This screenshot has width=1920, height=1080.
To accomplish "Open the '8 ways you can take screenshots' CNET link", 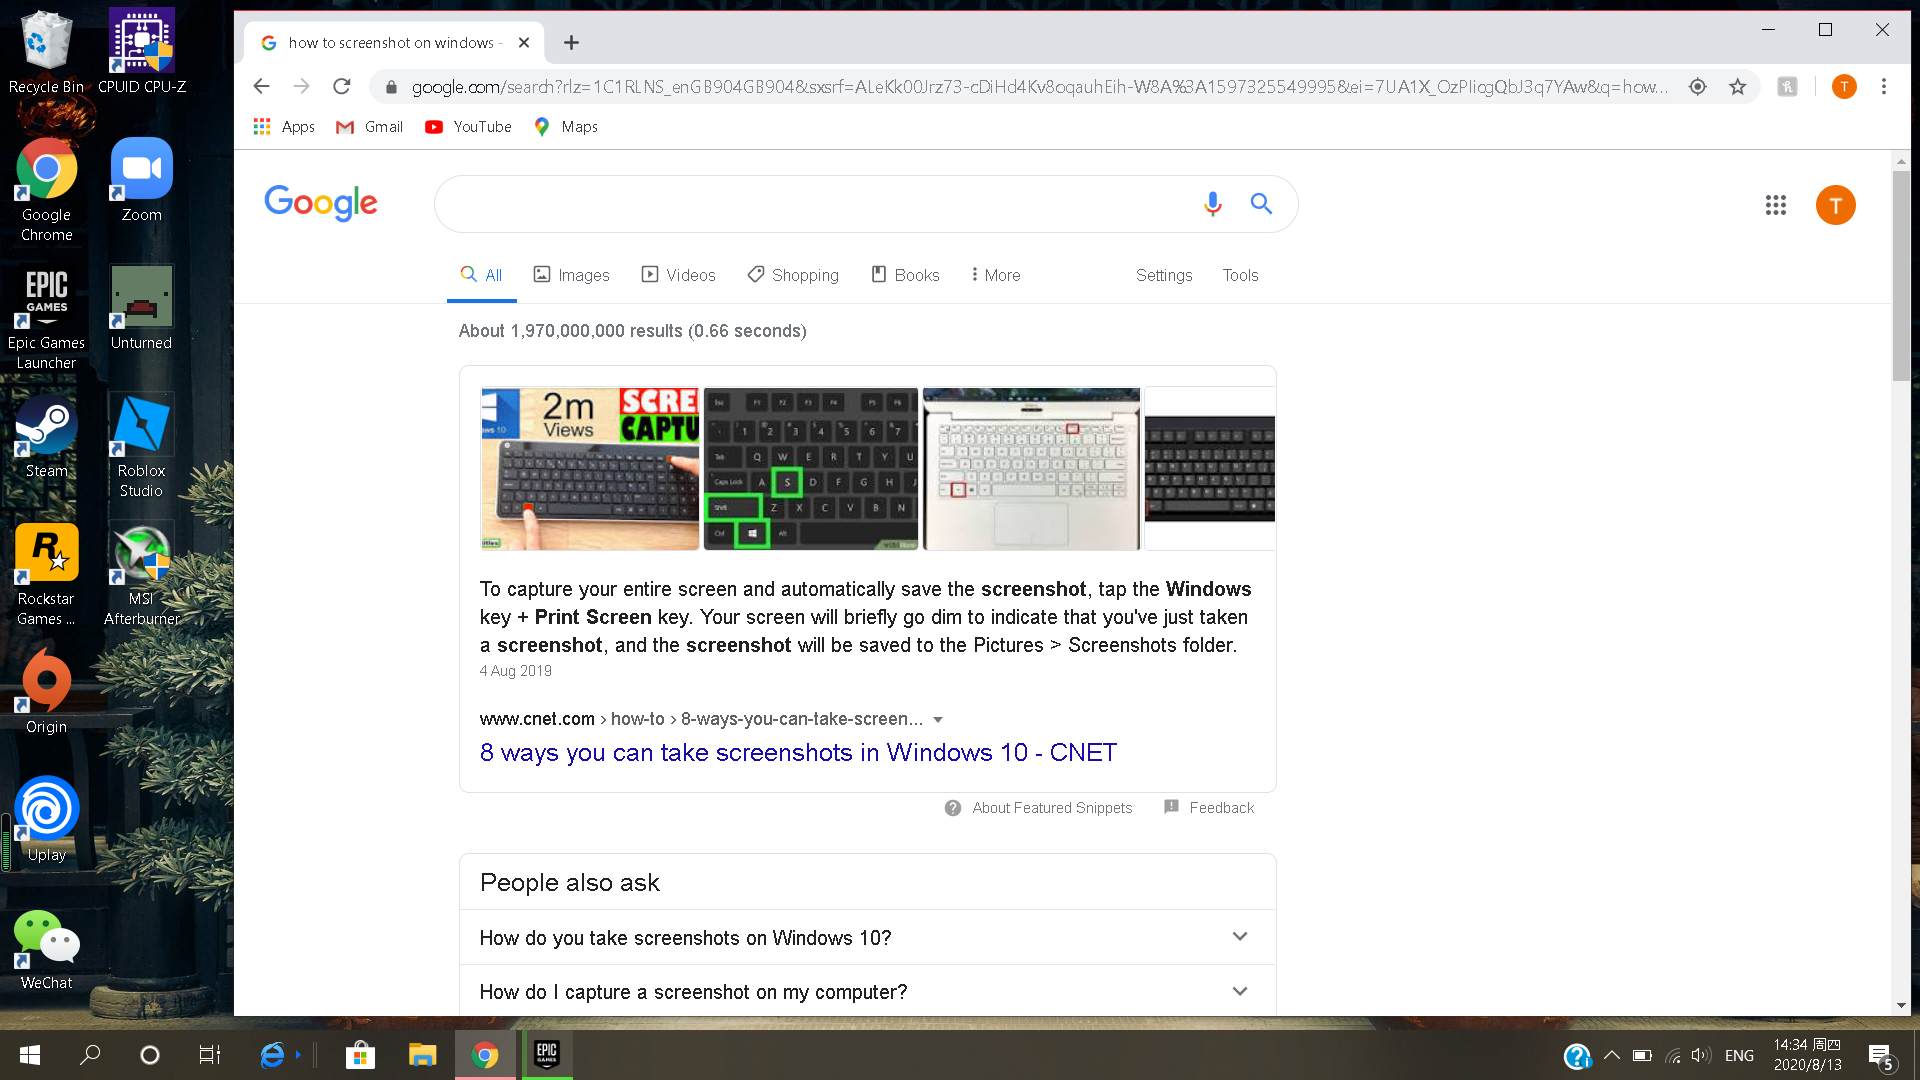I will 798,752.
